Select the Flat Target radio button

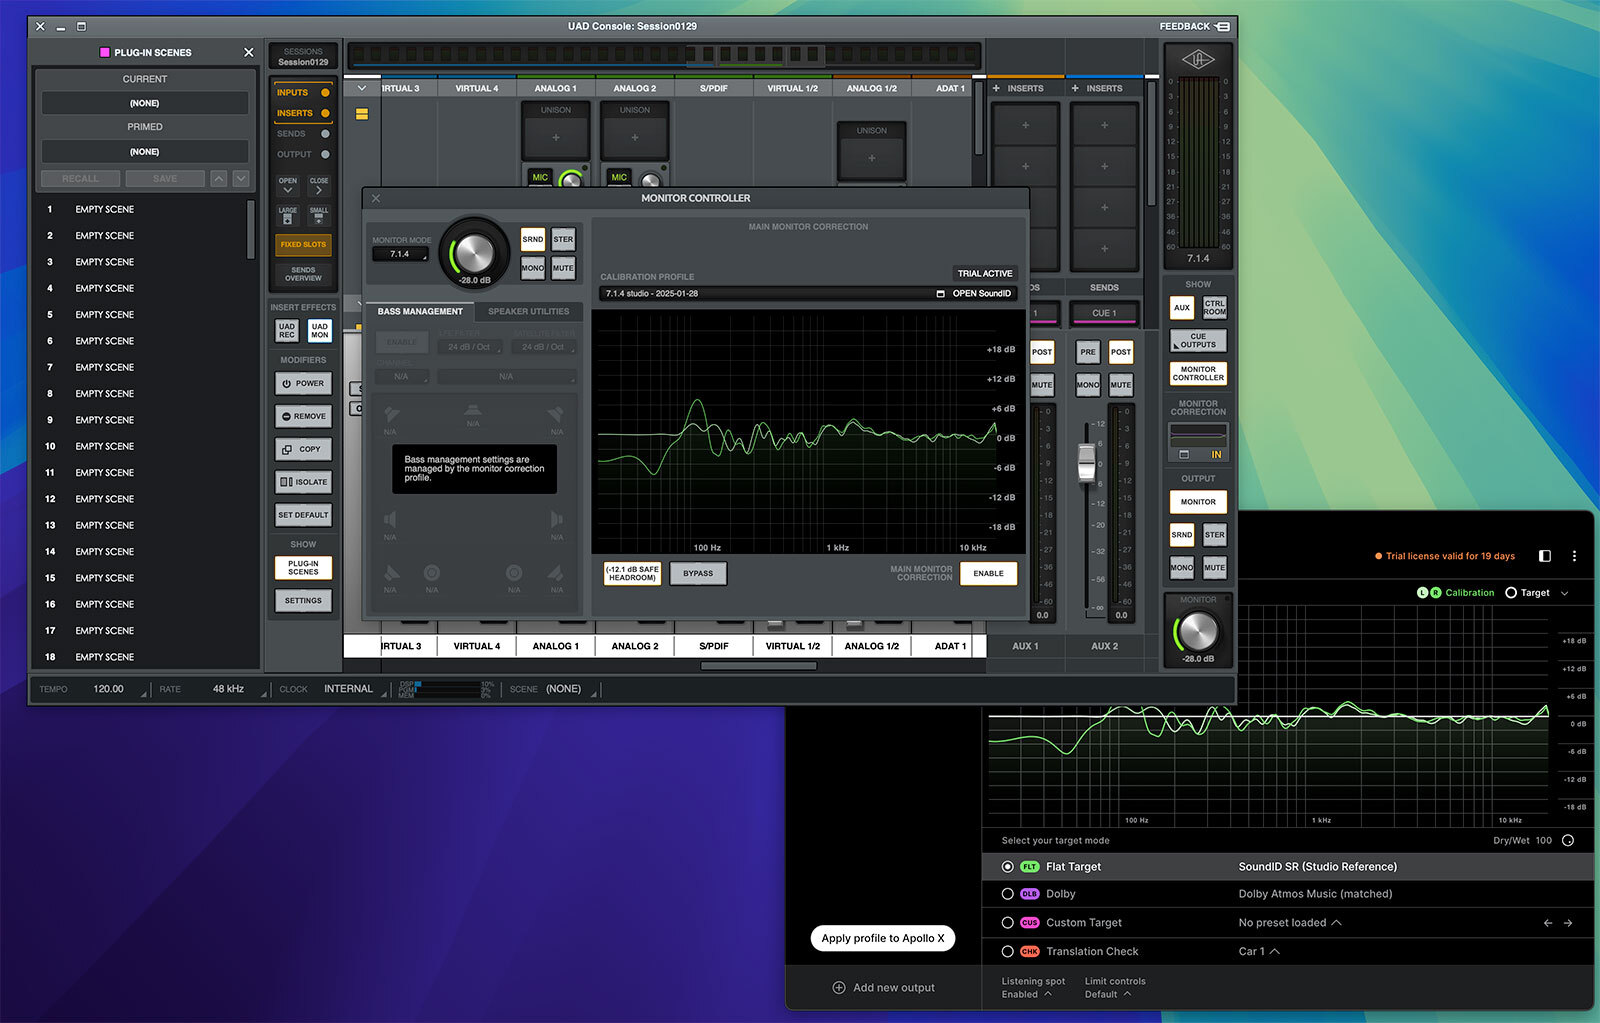(1007, 867)
